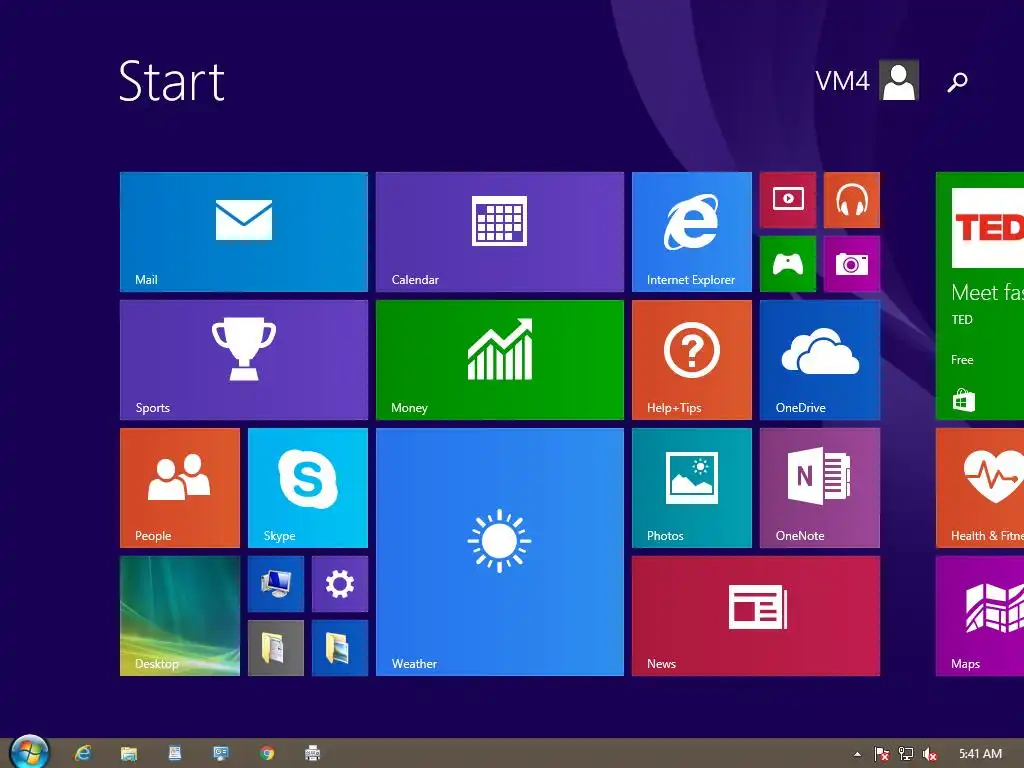This screenshot has height=768, width=1024.
Task: Open the Pictures folder tile
Action: 340,648
